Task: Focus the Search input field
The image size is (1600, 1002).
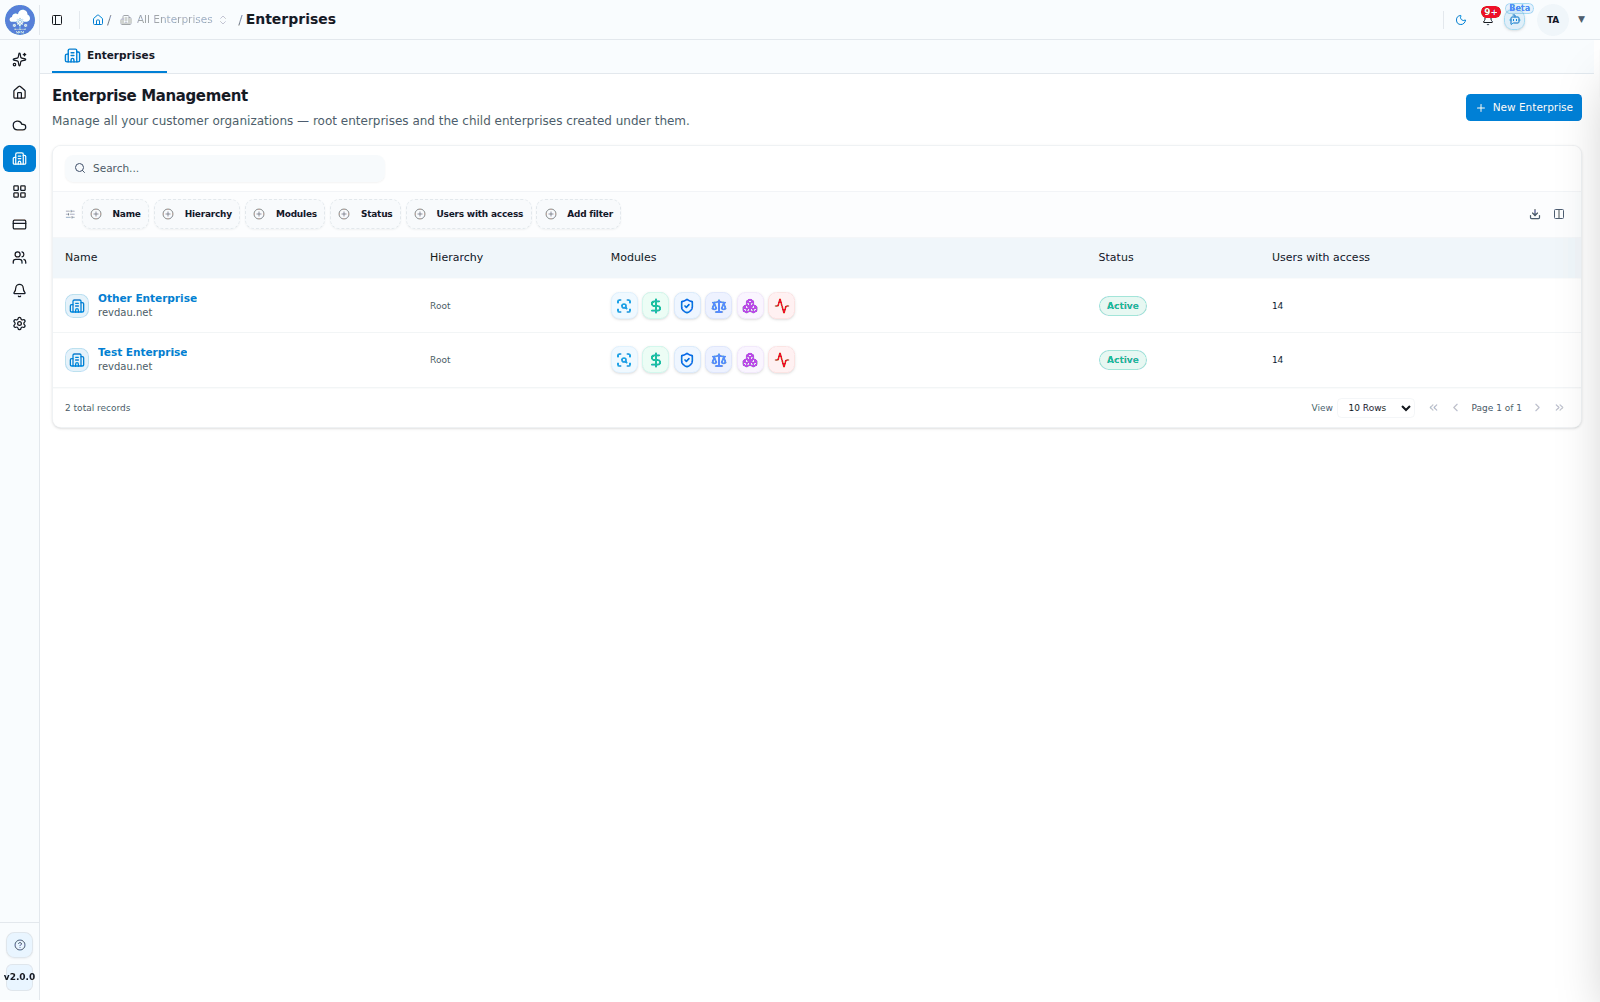Action: [x=225, y=169]
